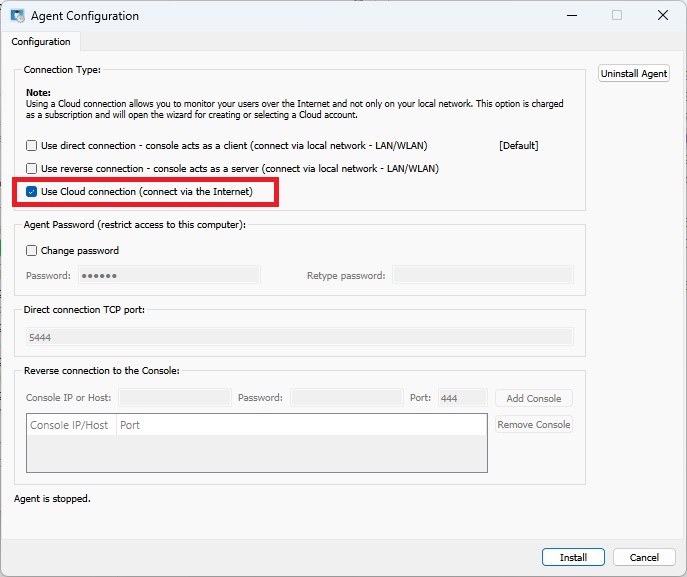Toggle the Change password checkbox
The width and height of the screenshot is (687, 577).
tap(32, 251)
